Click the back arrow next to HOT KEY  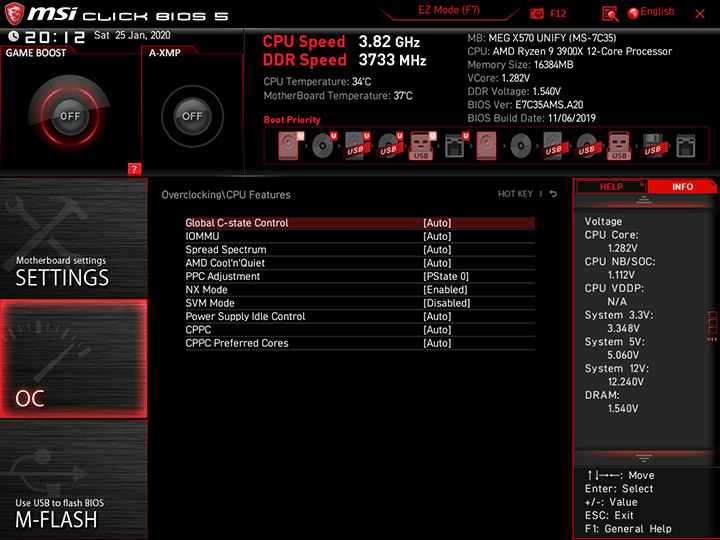pyautogui.click(x=553, y=194)
